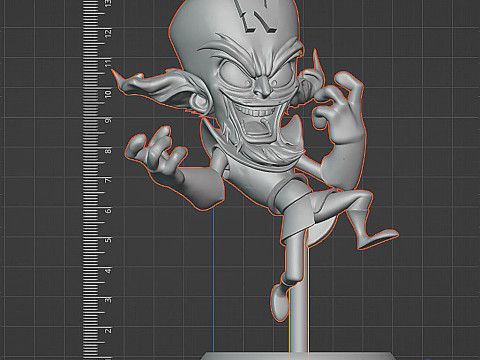480x360 pixels.
Task: Click ruler mark labeled 5
Action: click(108, 240)
